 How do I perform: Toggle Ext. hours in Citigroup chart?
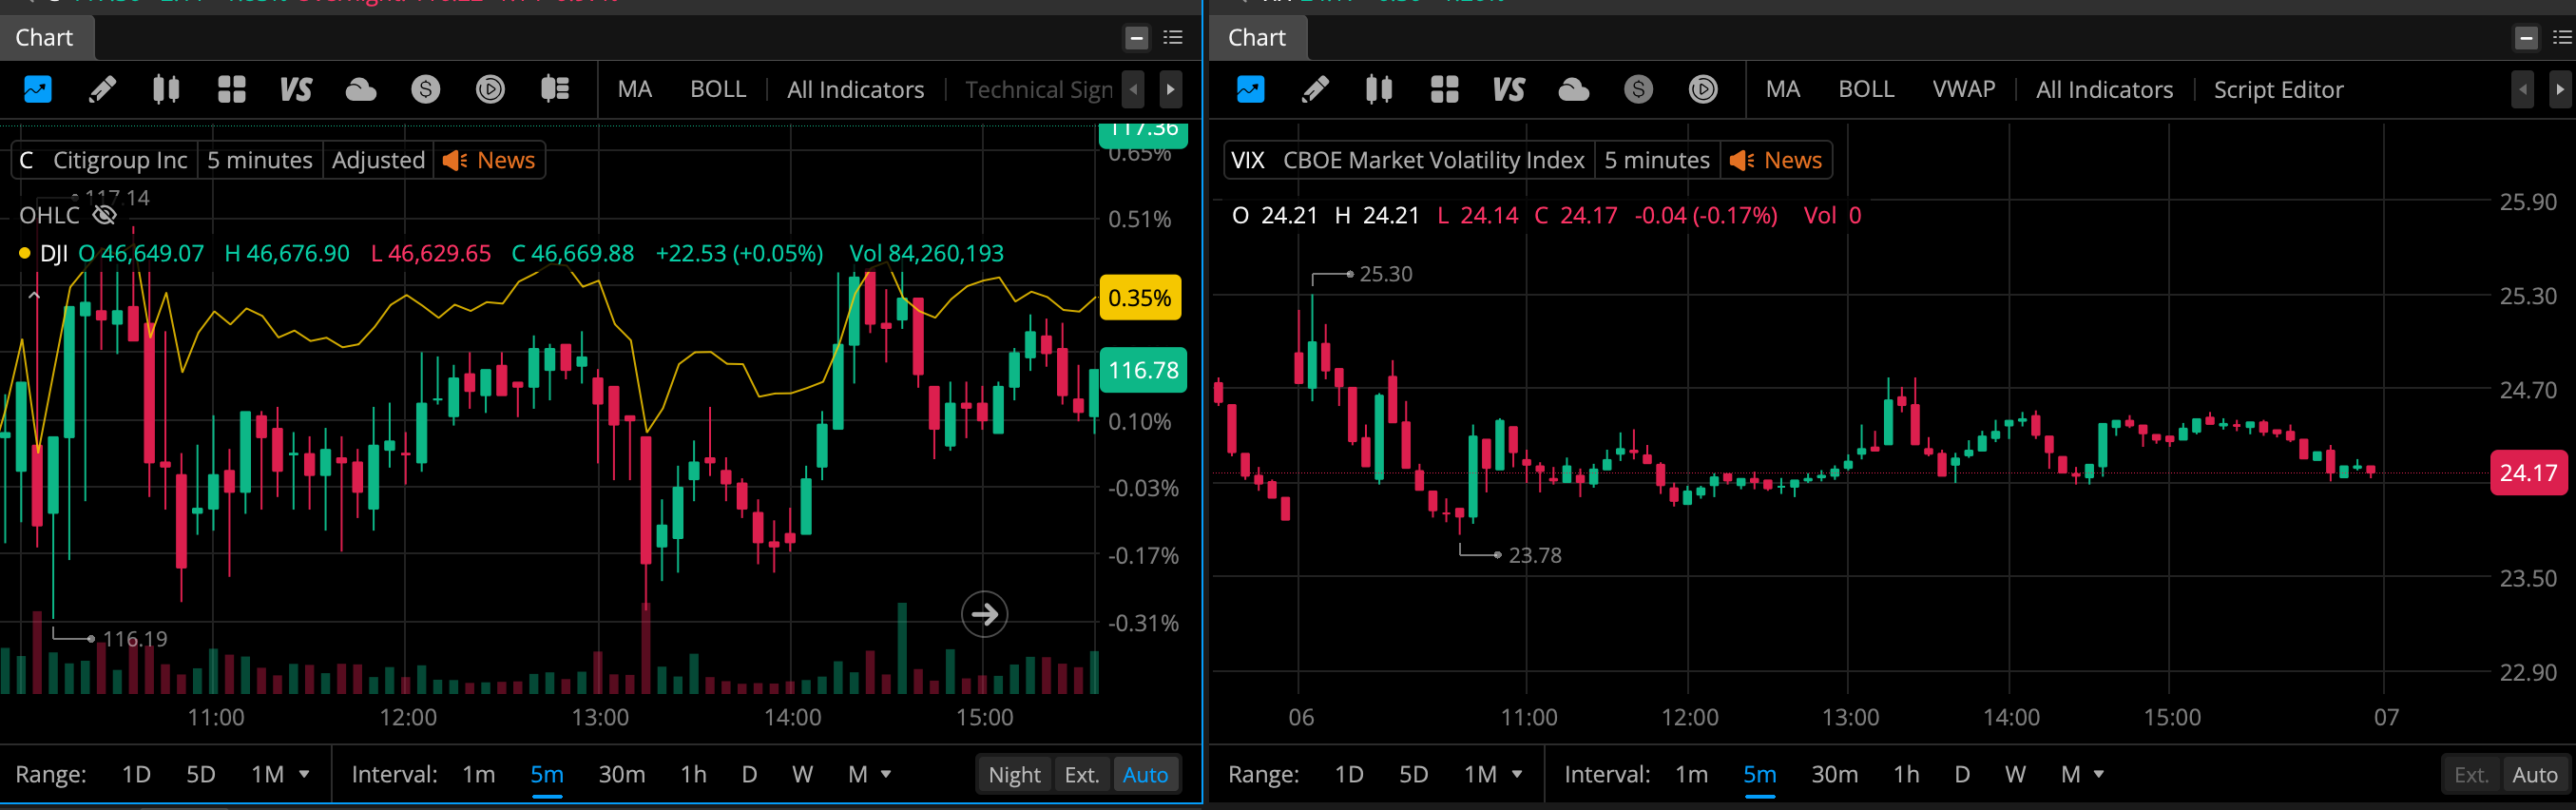click(x=1081, y=775)
